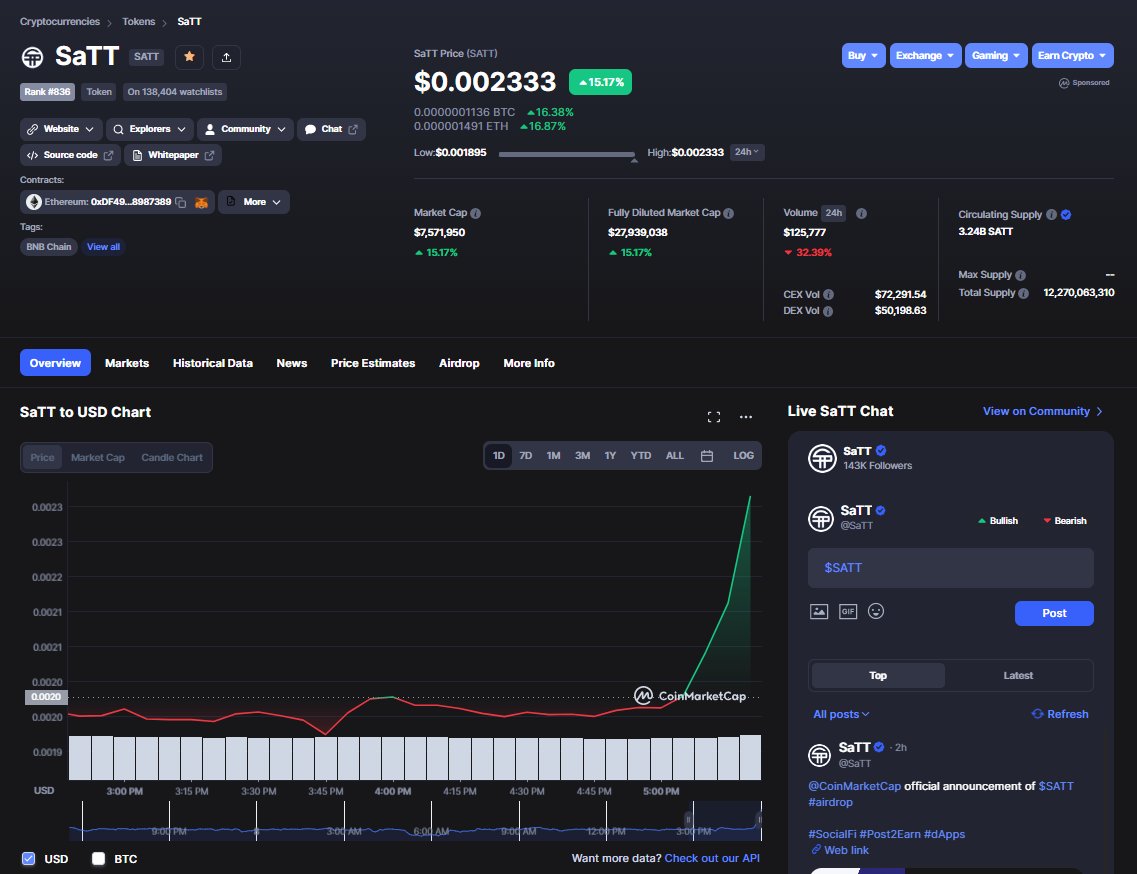
Task: Check the BTC currency checkbox
Action: pos(99,859)
